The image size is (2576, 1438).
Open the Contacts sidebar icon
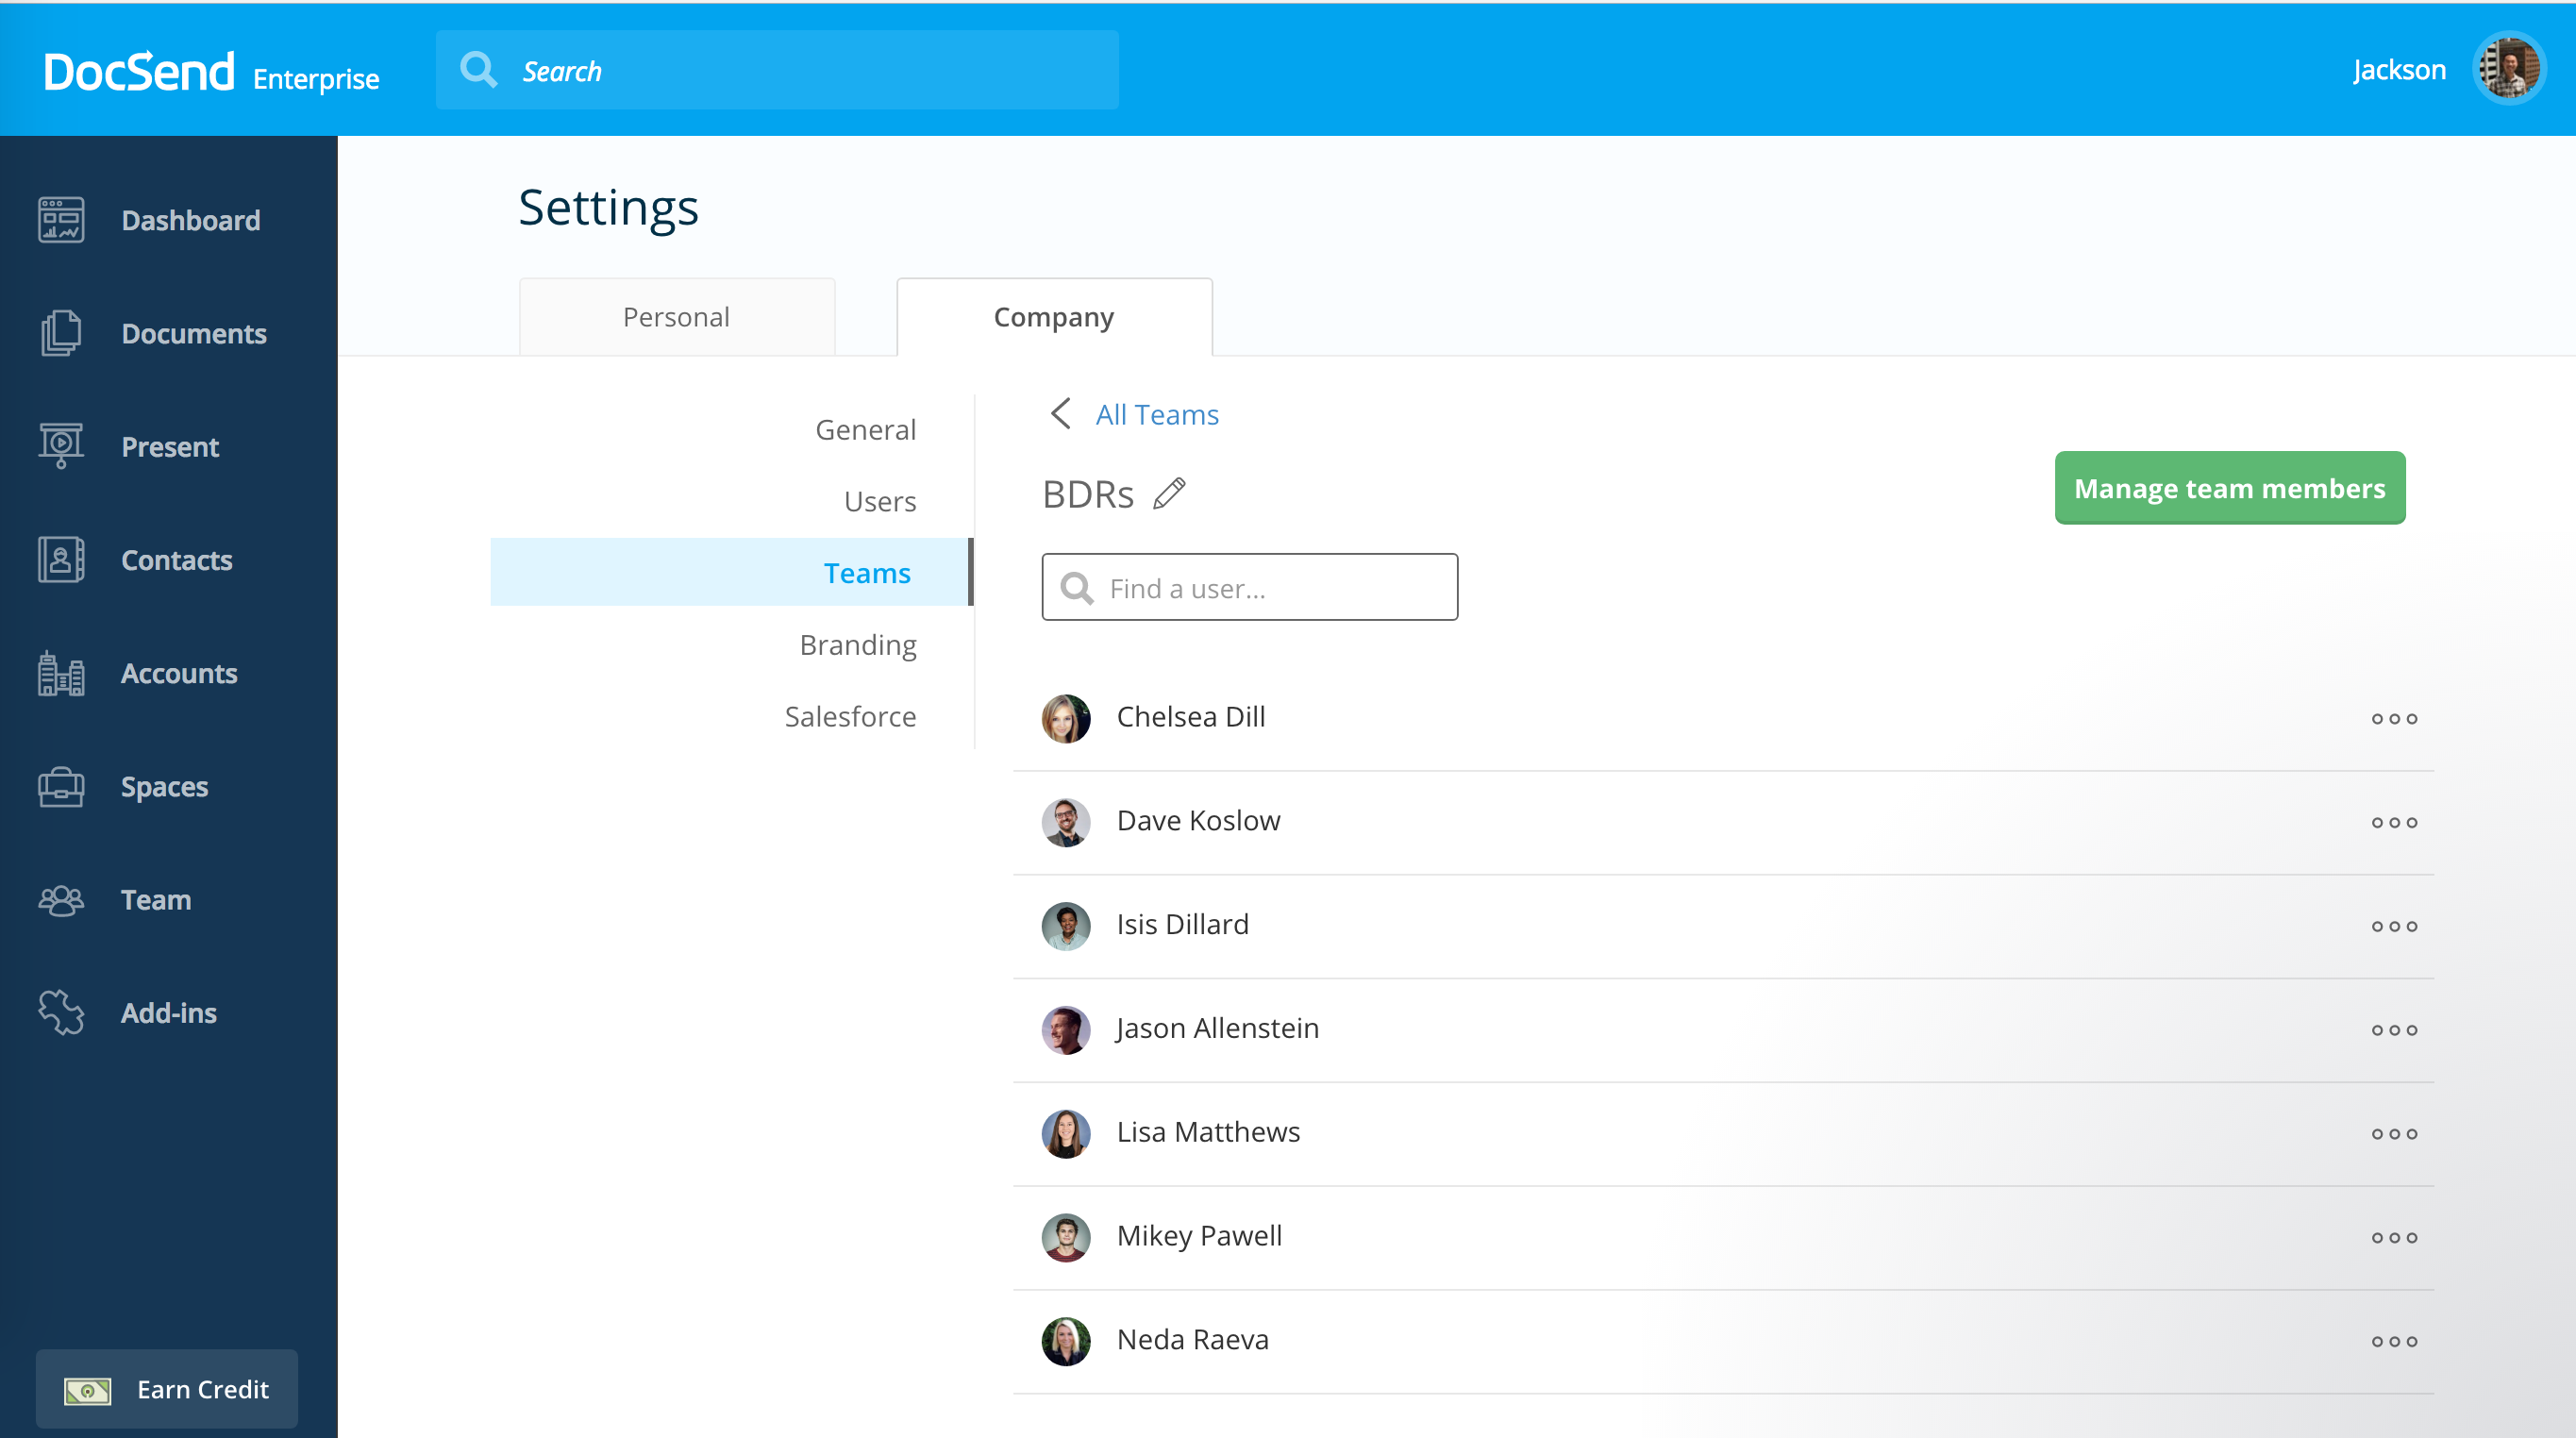61,560
